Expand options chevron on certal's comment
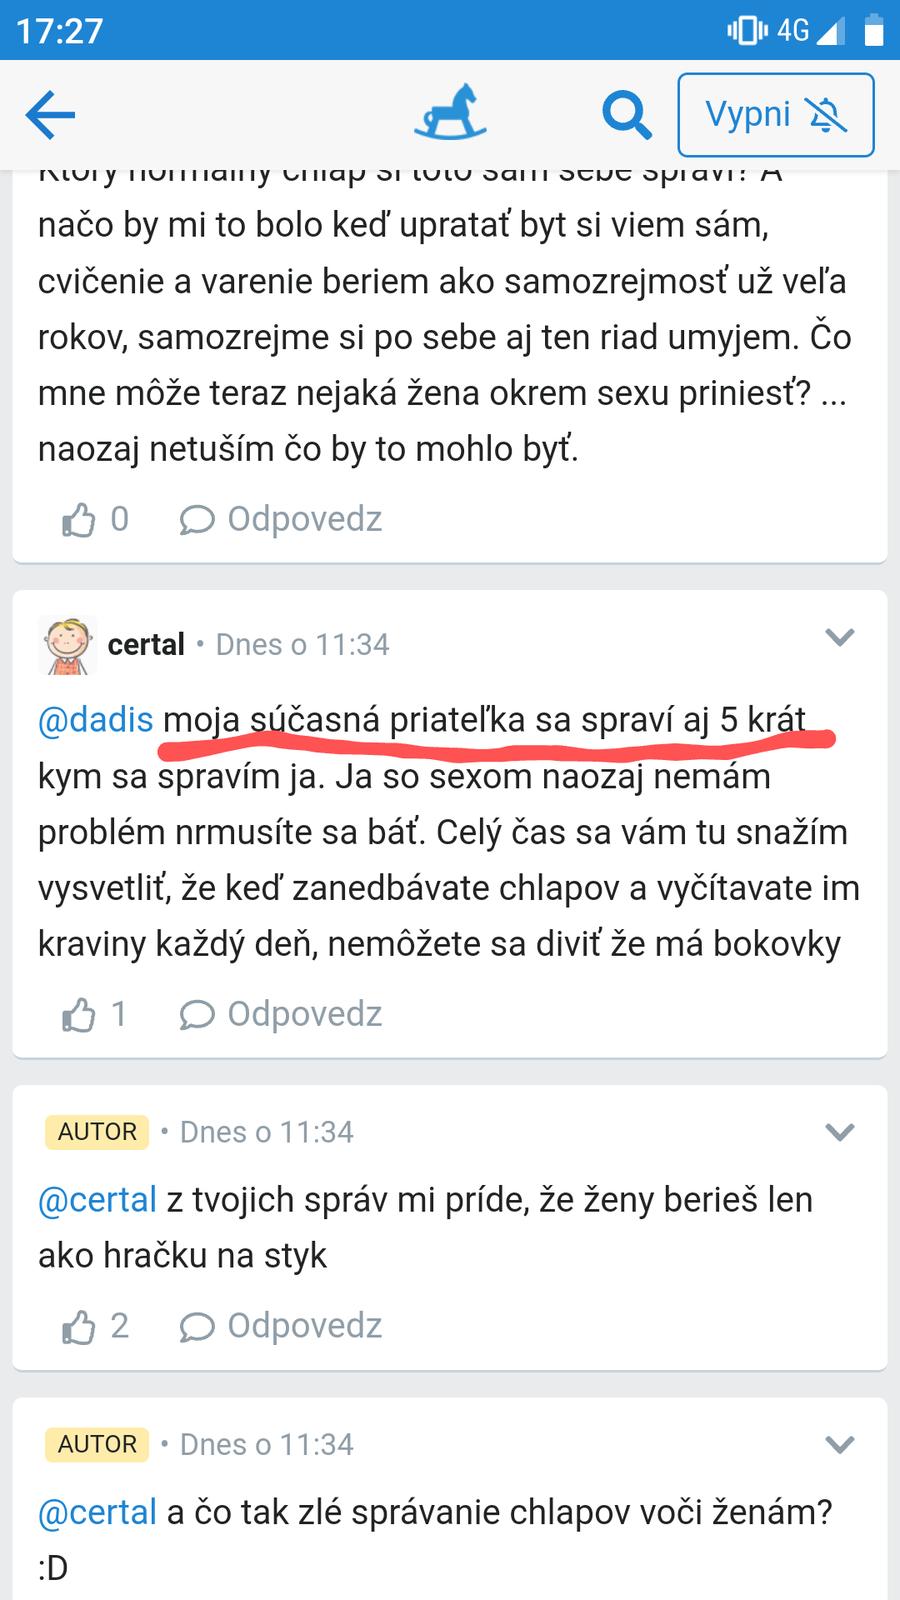This screenshot has width=900, height=1600. tap(839, 637)
